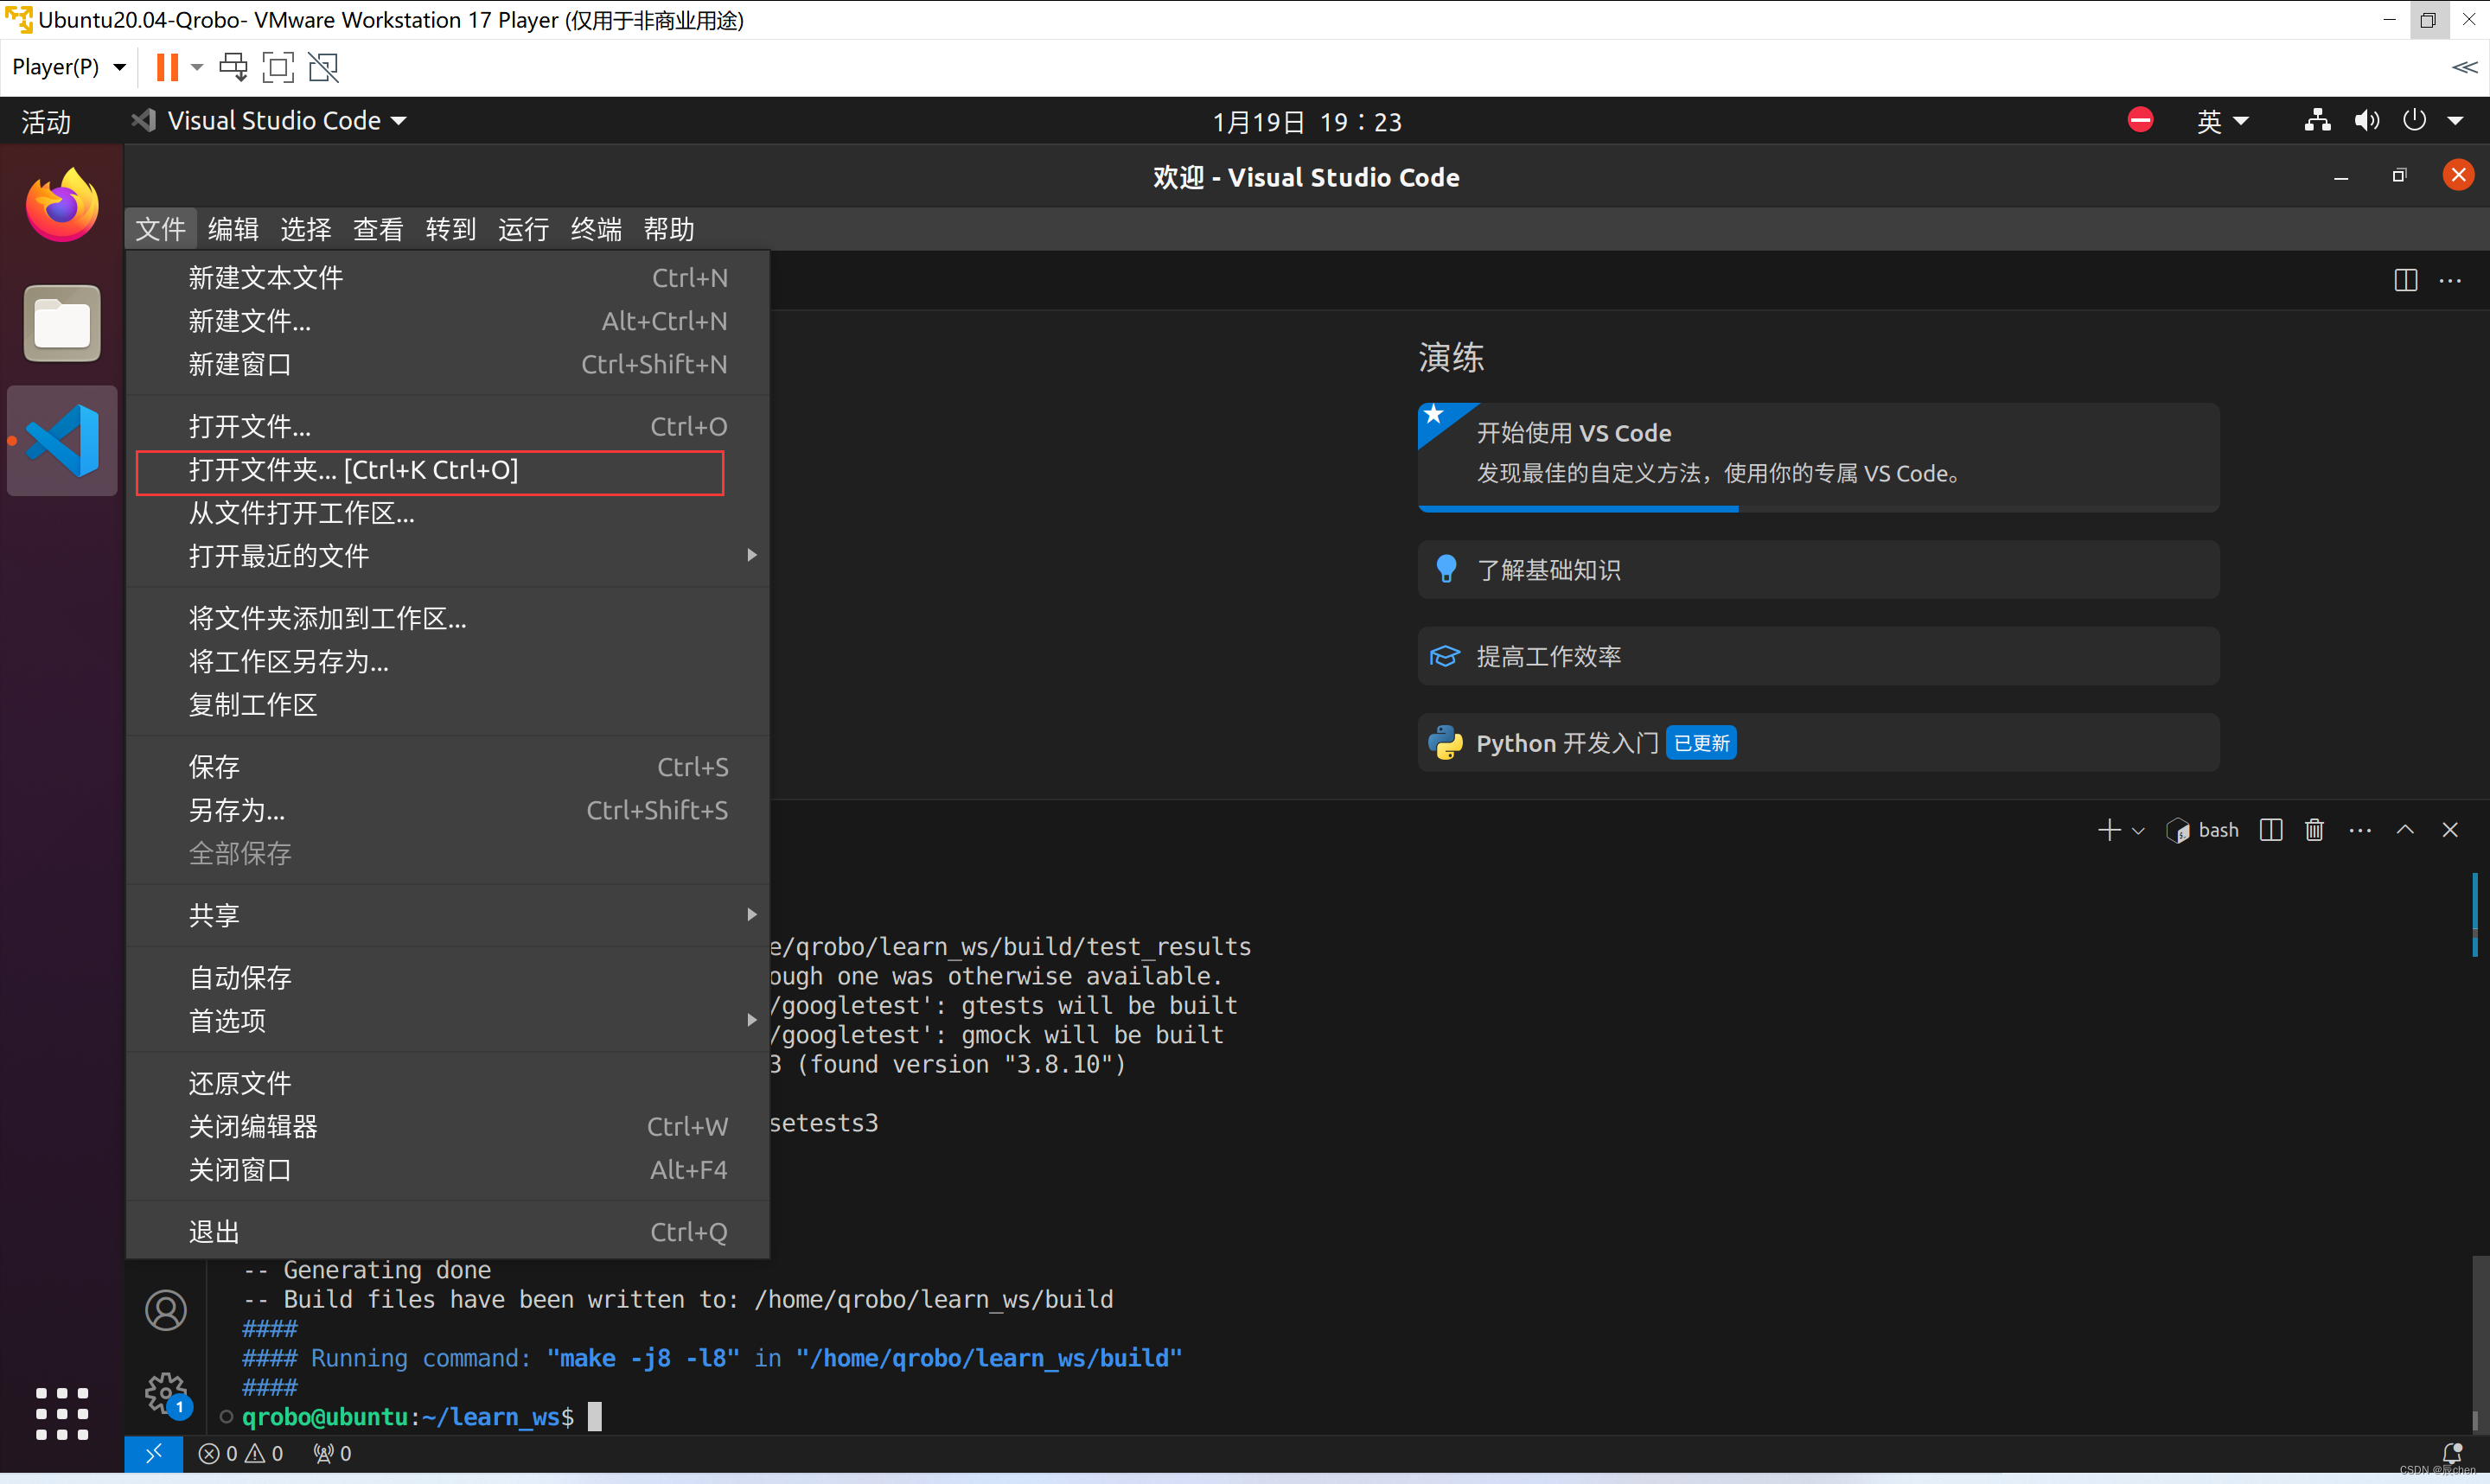This screenshot has height=1484, width=2490.
Task: Expand the 打开最近的文件 submenu
Action: pos(447,555)
